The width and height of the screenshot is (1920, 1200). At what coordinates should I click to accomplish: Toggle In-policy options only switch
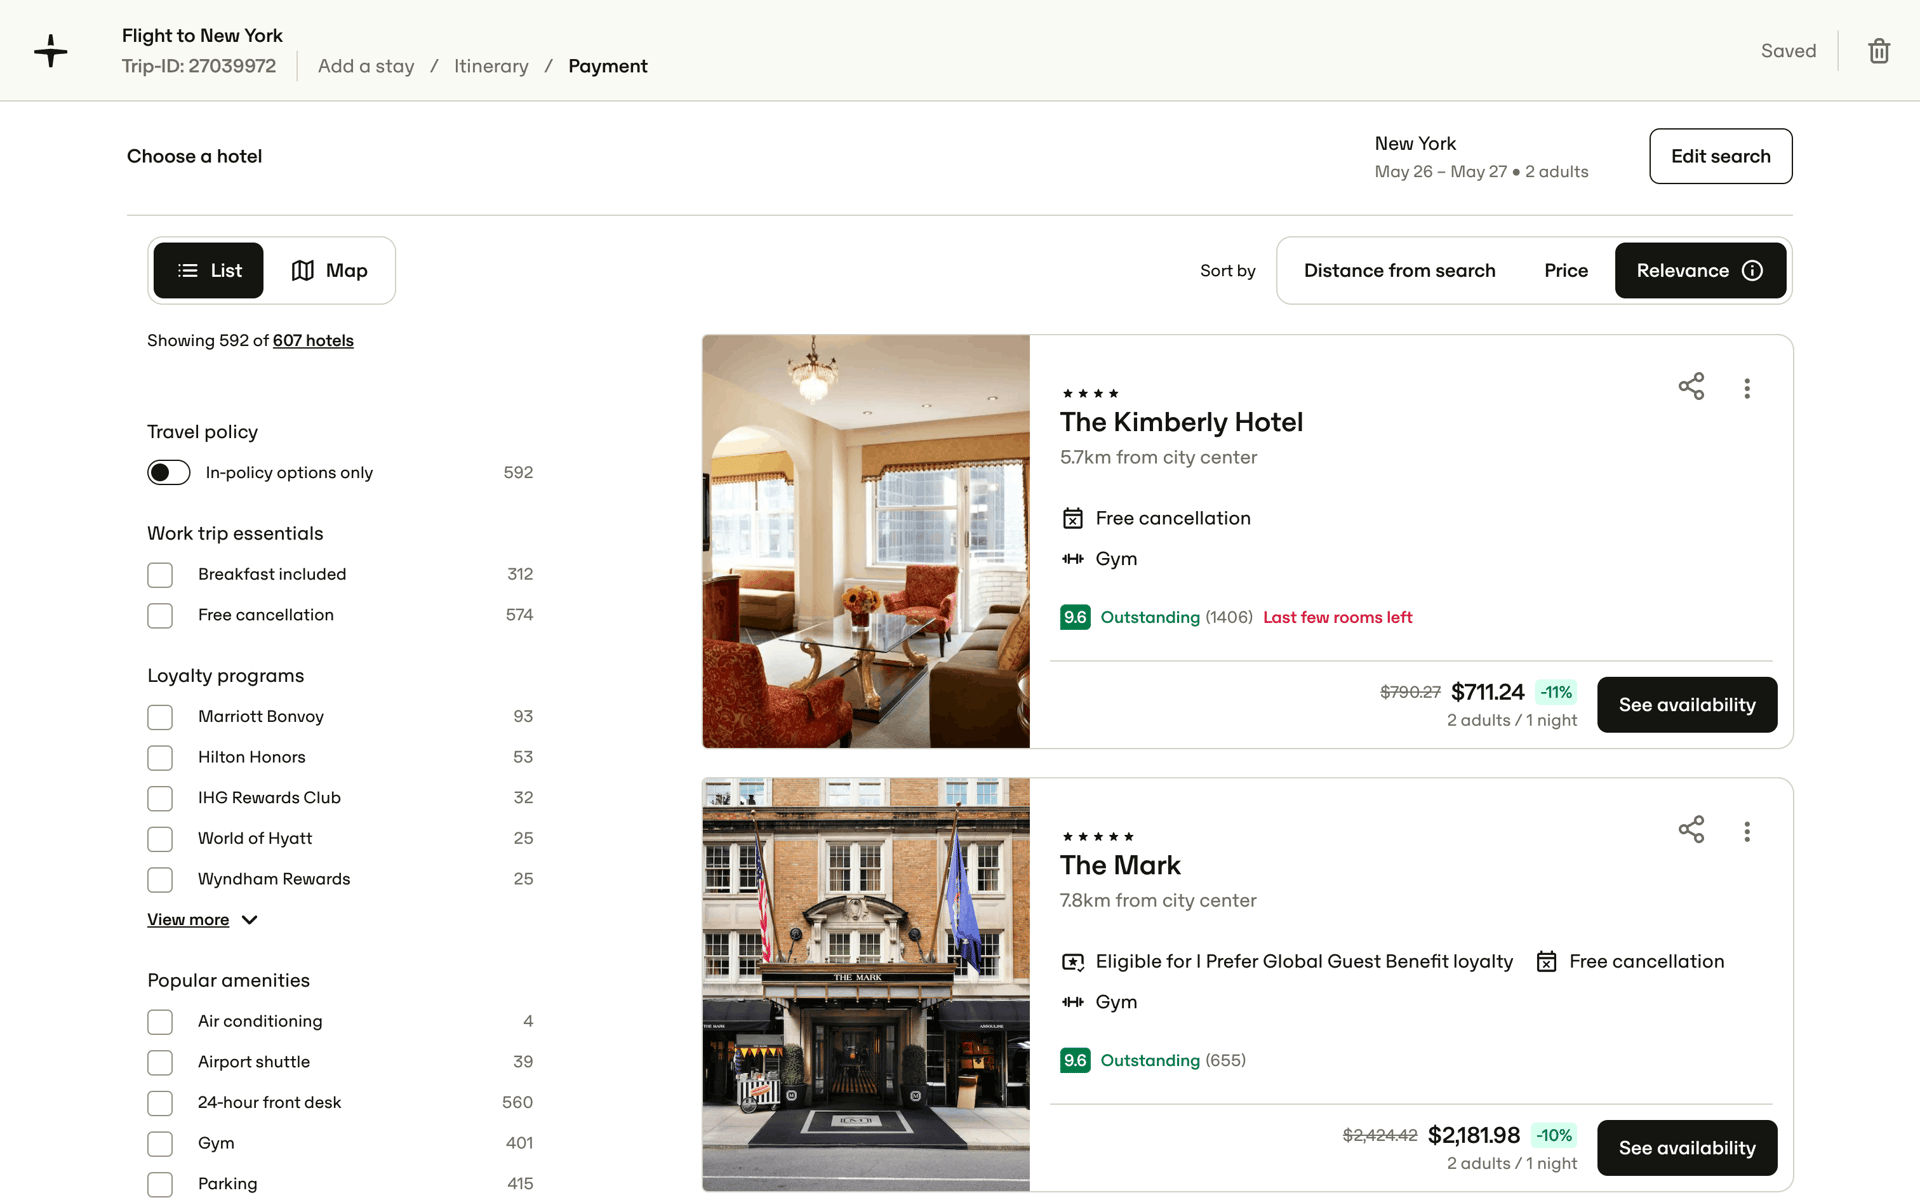[168, 472]
